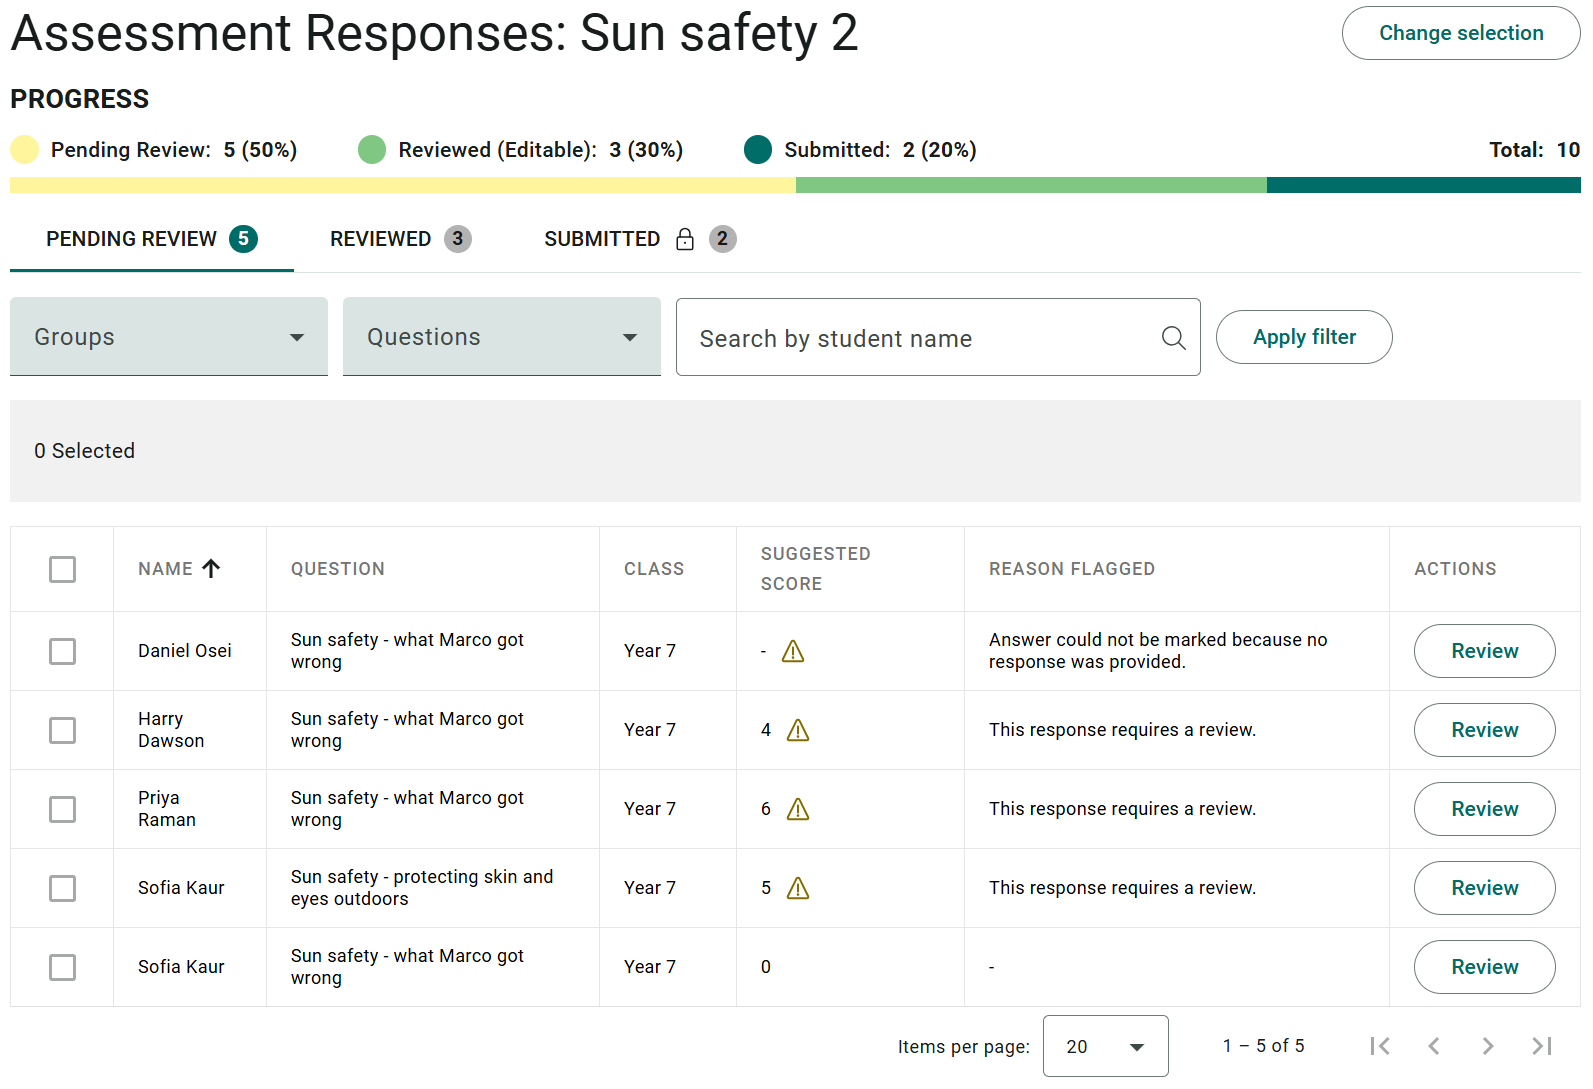Go to first page of results
Viewport: 1593px width, 1089px height.
[x=1380, y=1046]
